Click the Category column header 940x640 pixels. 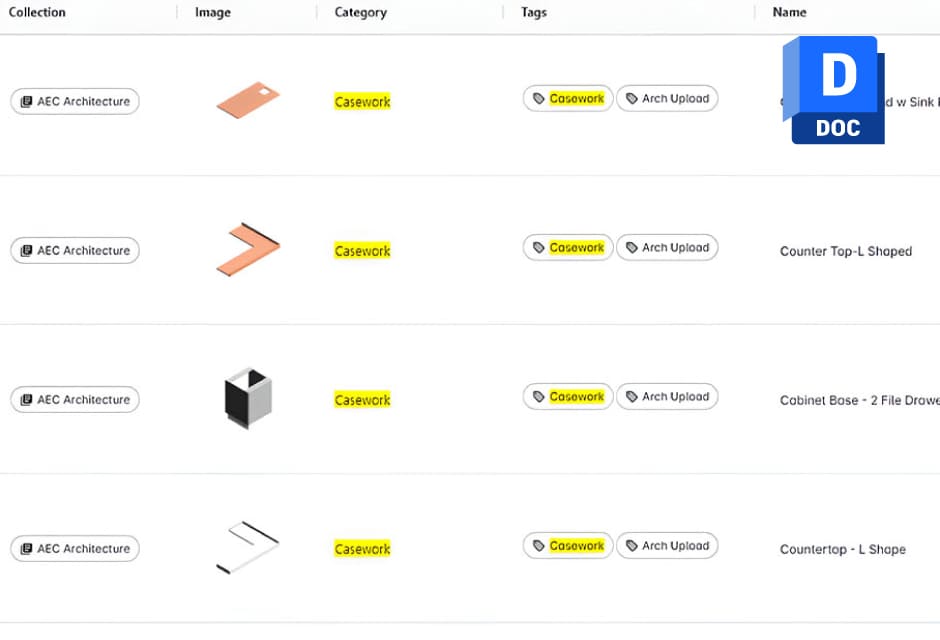360,12
